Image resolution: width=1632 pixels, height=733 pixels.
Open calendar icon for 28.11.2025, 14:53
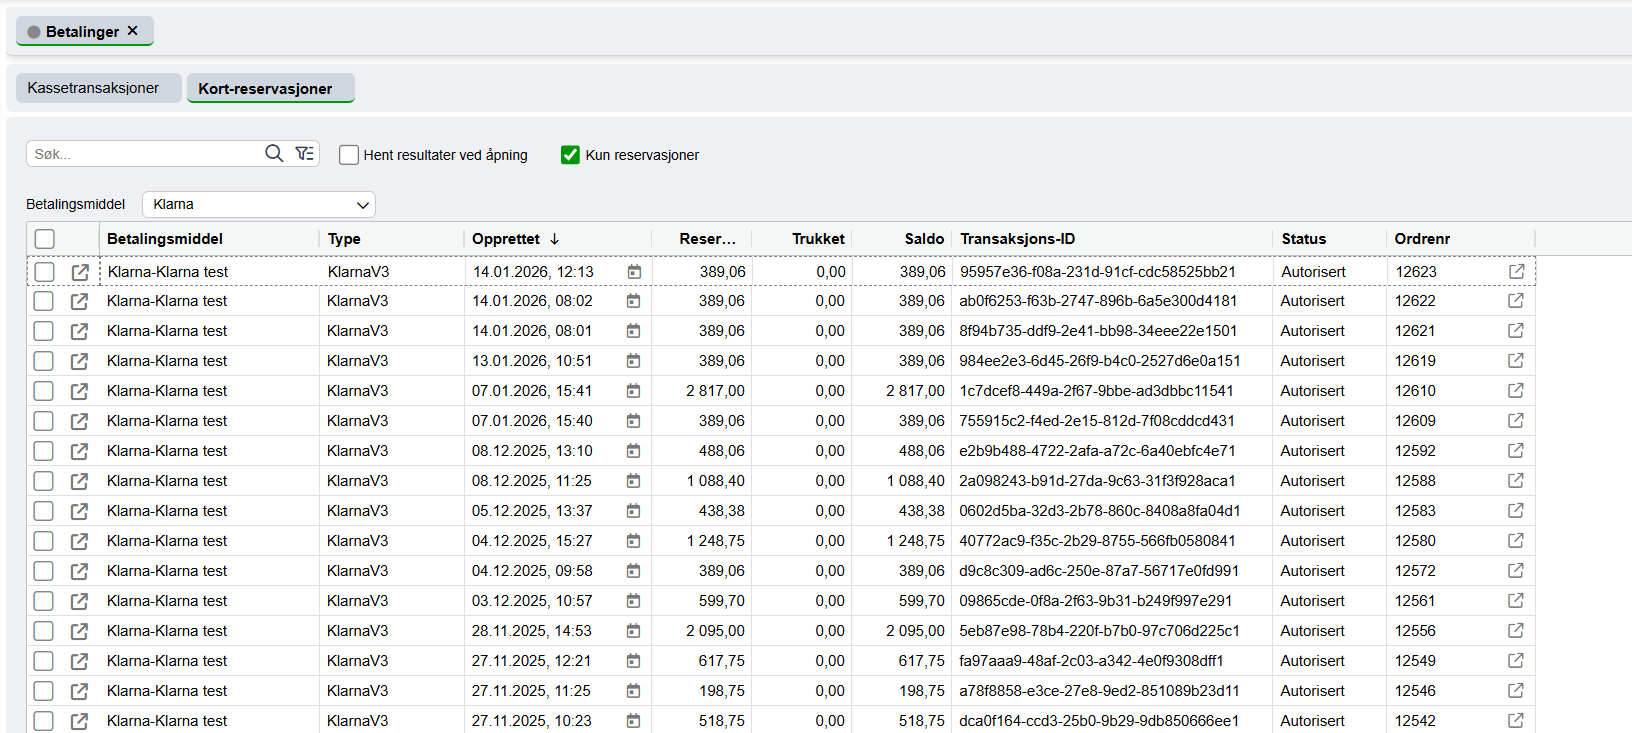pos(633,631)
